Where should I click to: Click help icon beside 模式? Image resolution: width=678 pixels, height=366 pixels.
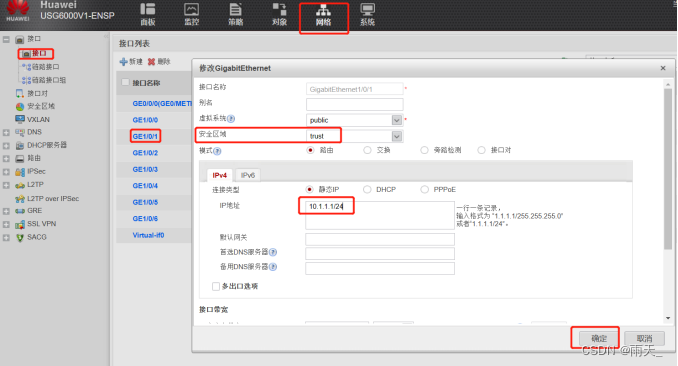point(217,151)
